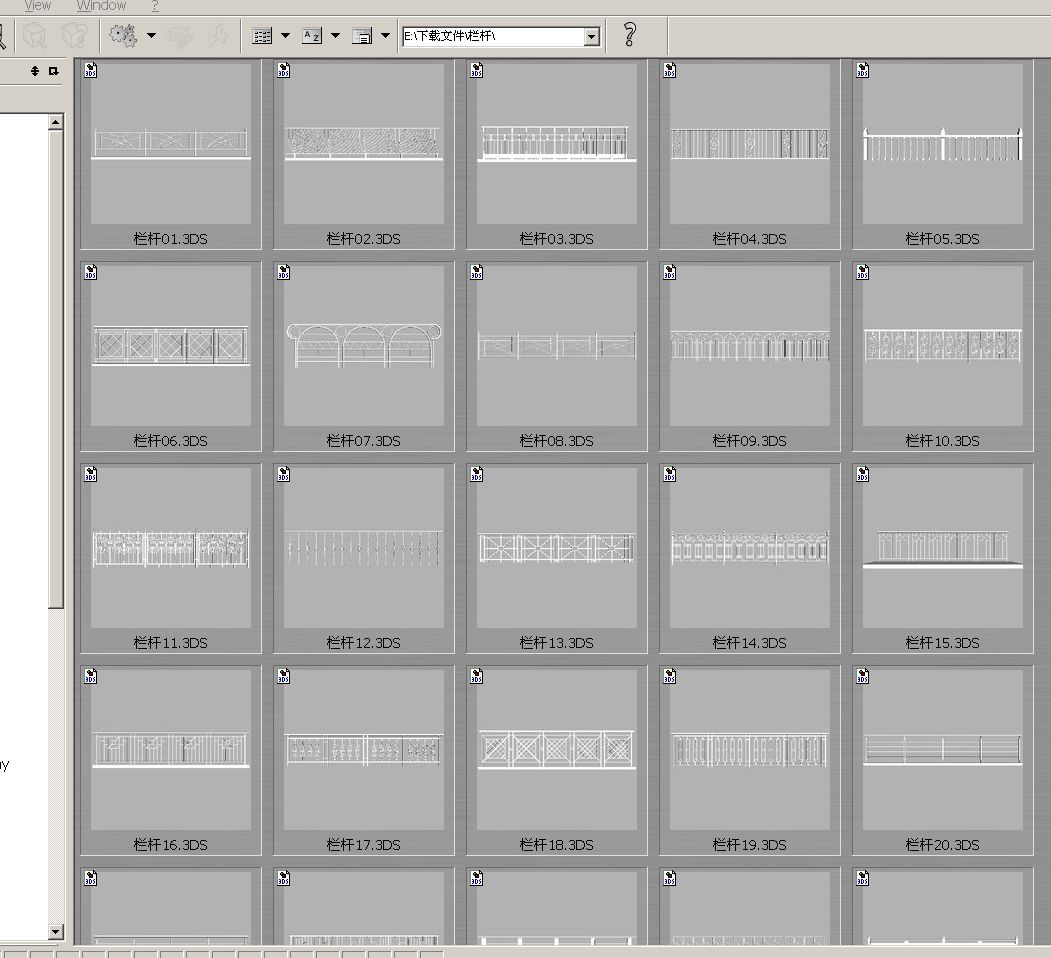Click the window layout toolbar icon
The image size is (1051, 958).
coord(362,36)
